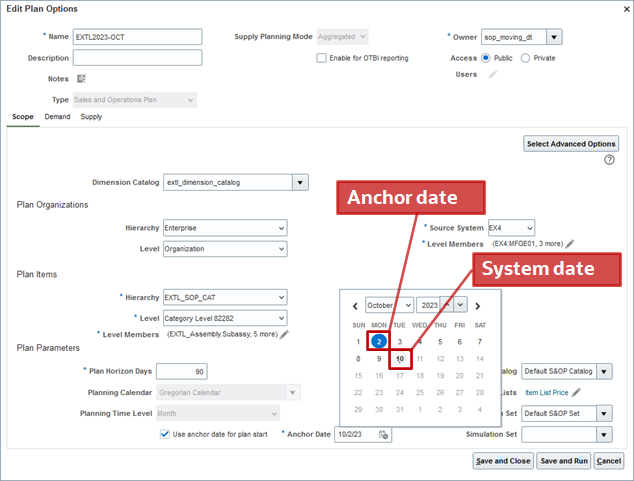Select Public access radio button
The width and height of the screenshot is (634, 481).
(x=486, y=58)
